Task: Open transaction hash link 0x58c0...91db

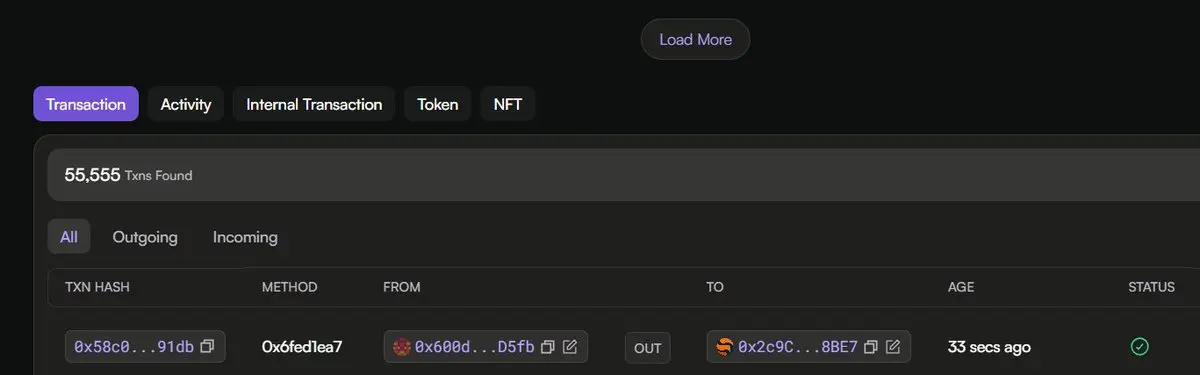Action: point(134,347)
